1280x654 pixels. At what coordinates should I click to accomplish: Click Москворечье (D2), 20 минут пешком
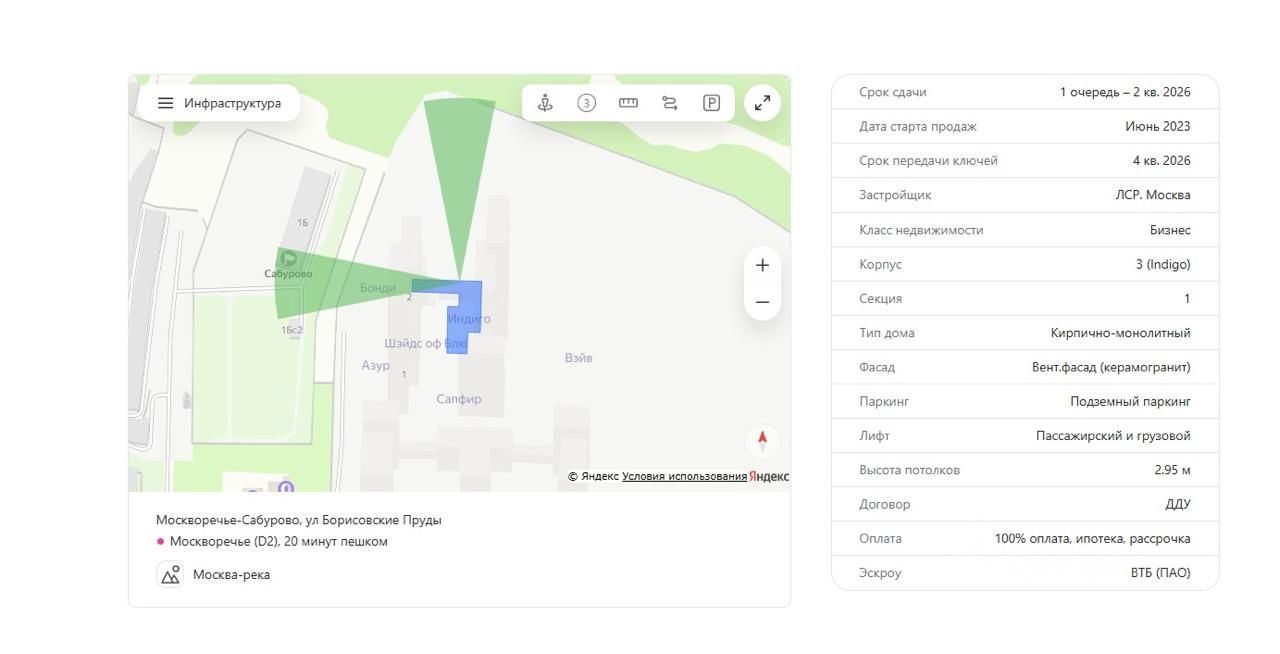[x=279, y=542]
